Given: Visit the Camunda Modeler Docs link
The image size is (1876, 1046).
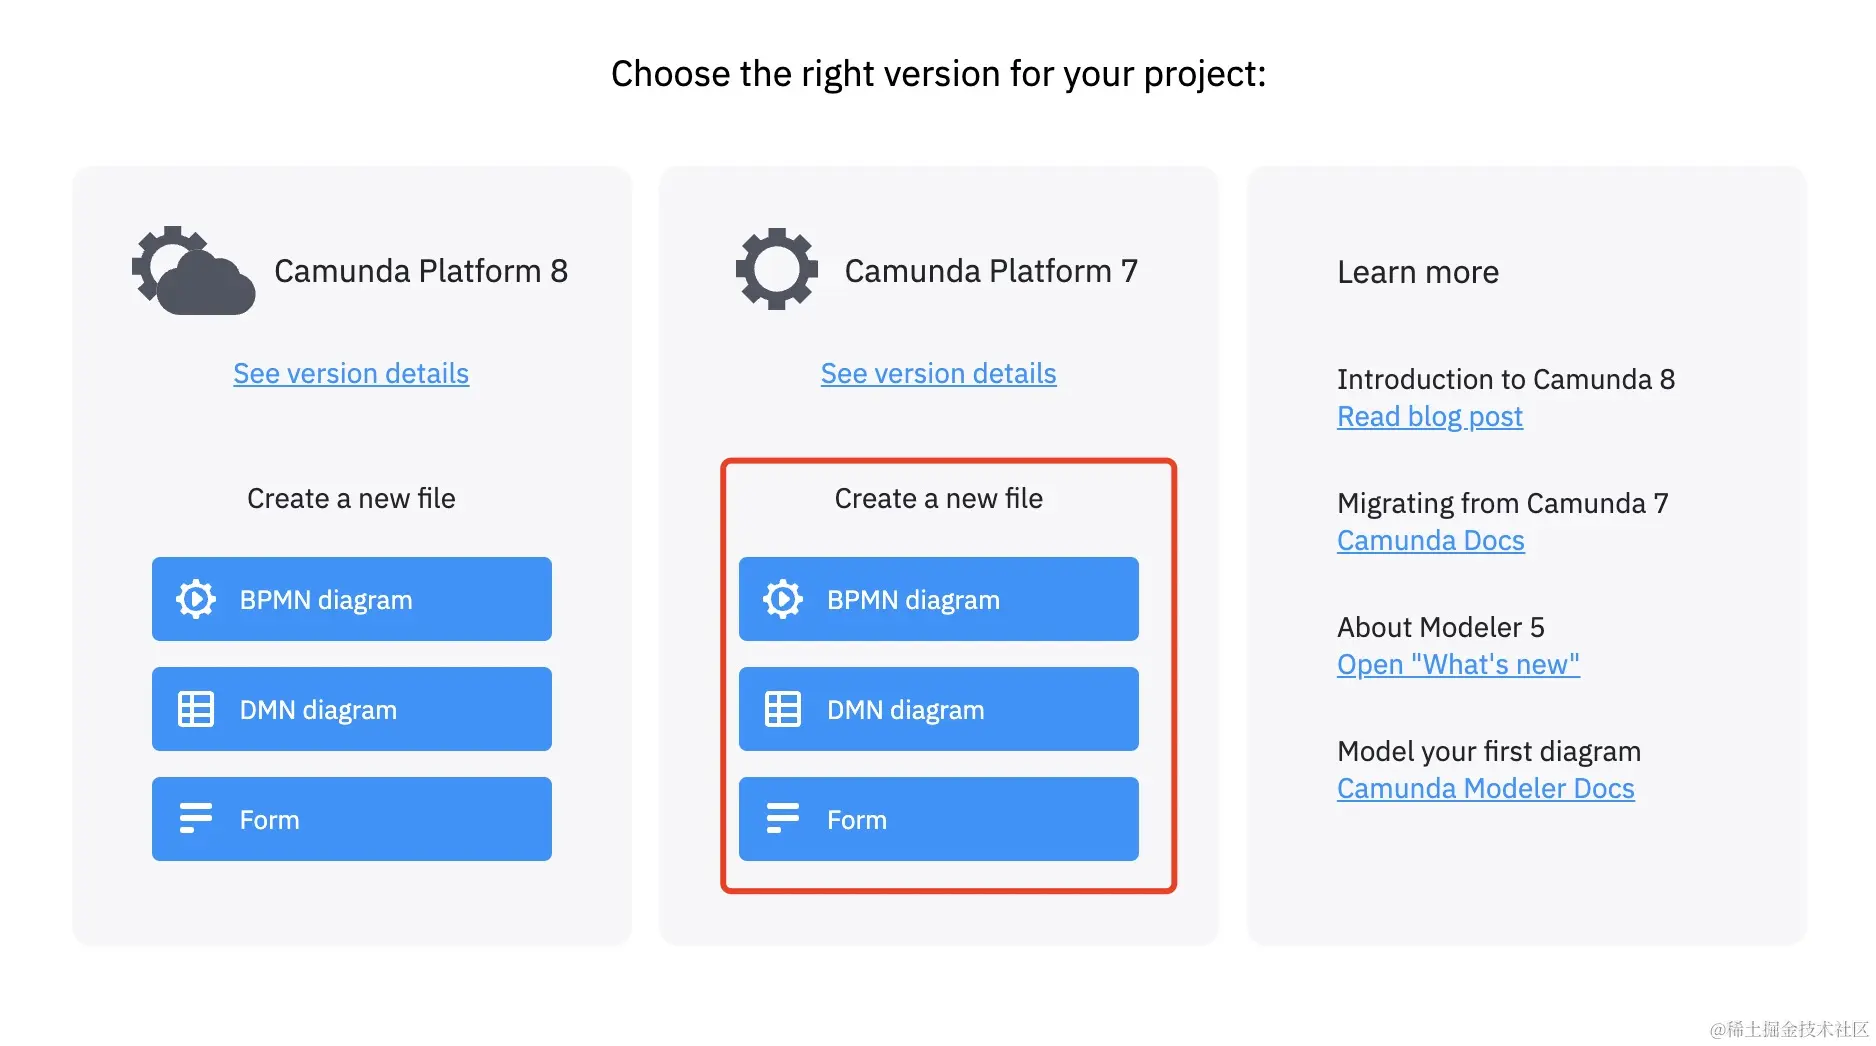Looking at the screenshot, I should coord(1486,789).
